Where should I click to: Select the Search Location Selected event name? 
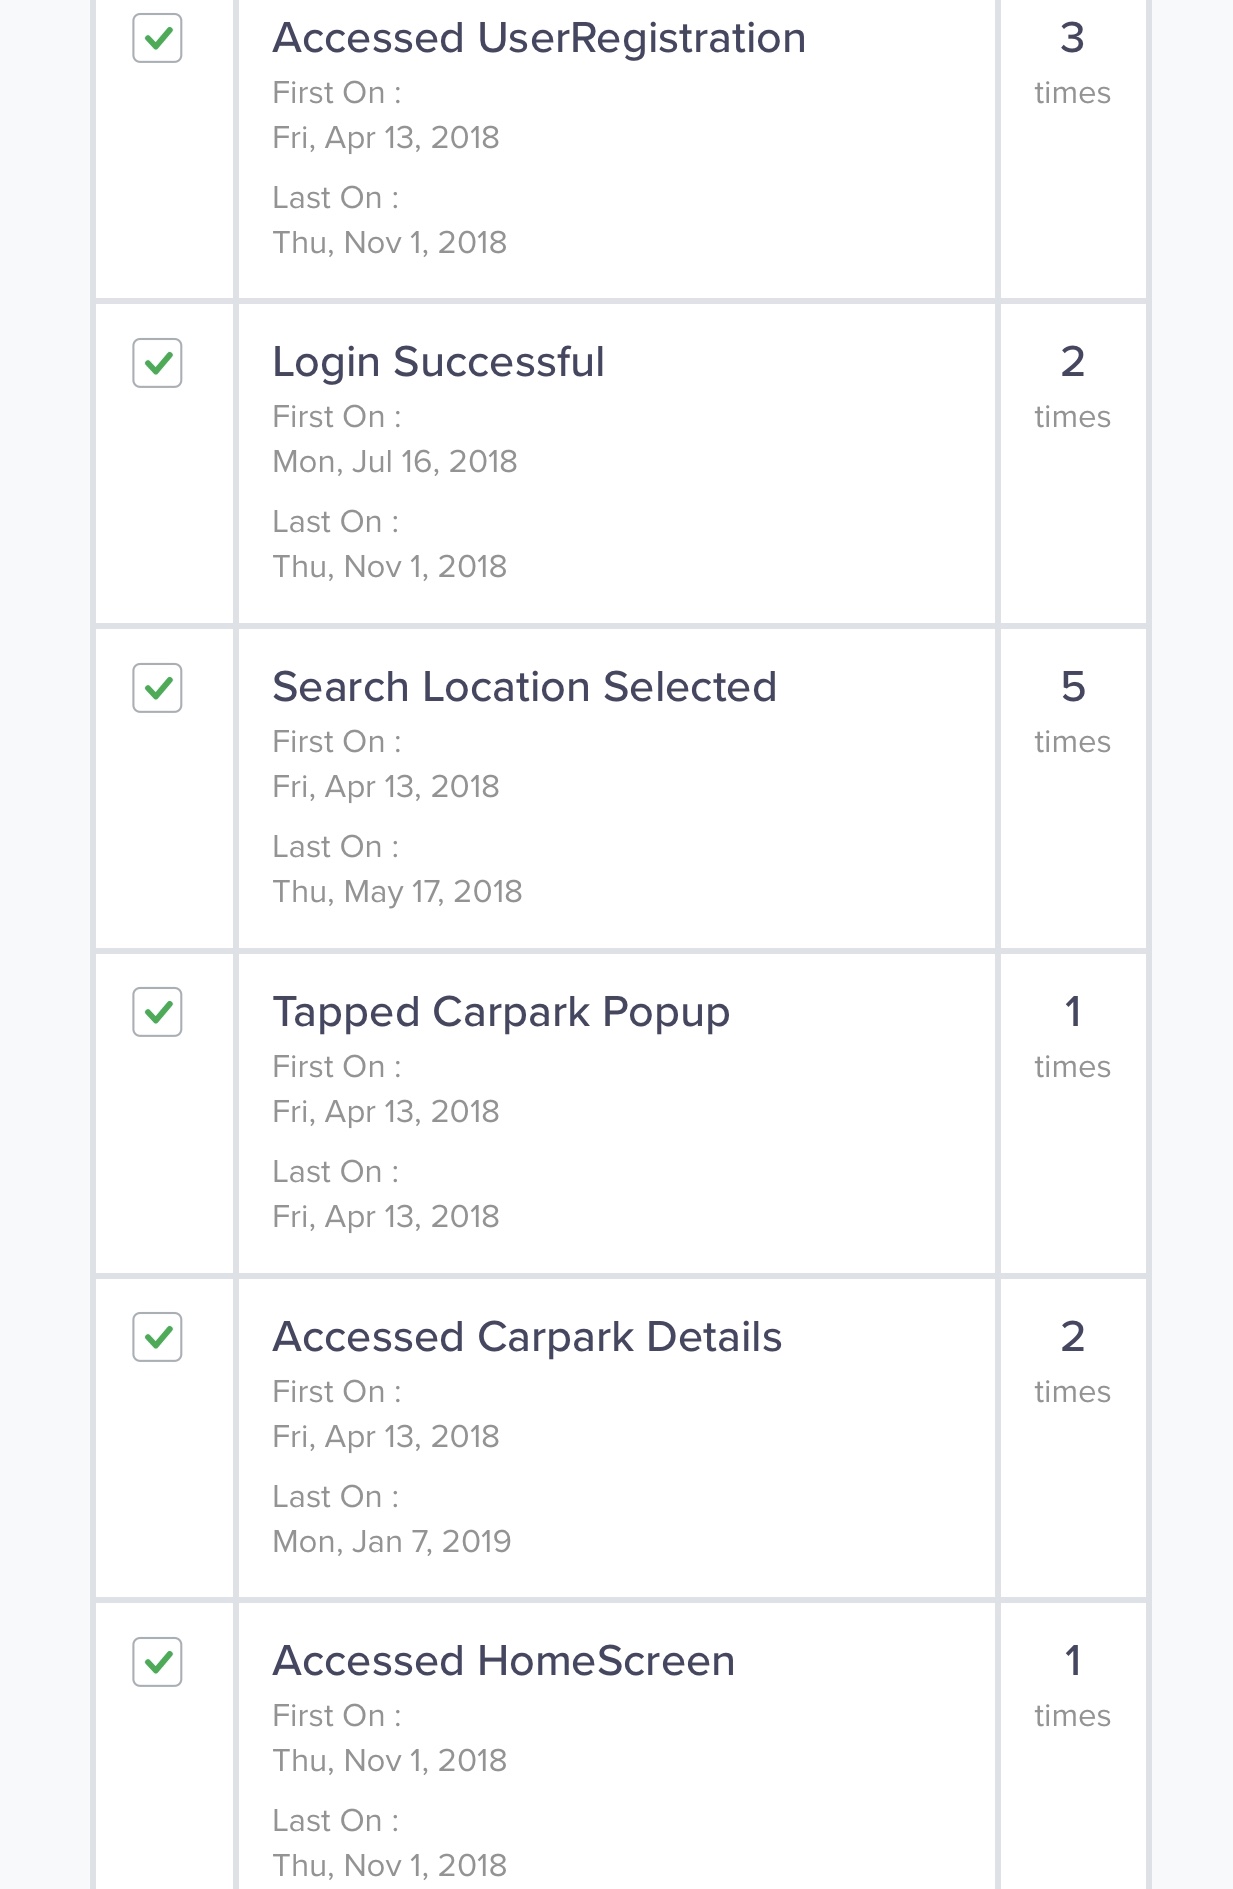tap(524, 687)
